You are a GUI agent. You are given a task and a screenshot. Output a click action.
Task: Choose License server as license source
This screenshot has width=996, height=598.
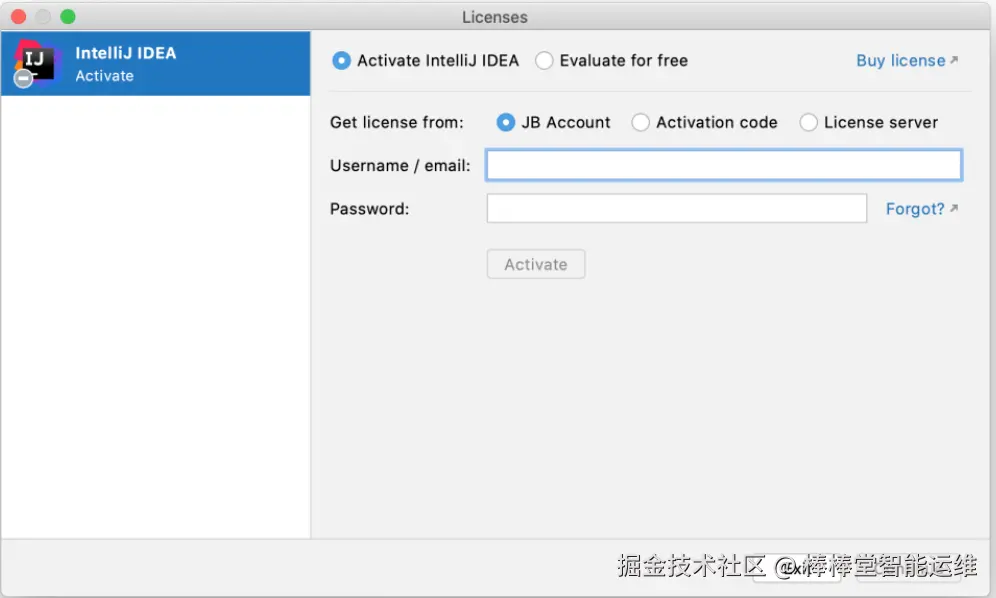point(808,122)
